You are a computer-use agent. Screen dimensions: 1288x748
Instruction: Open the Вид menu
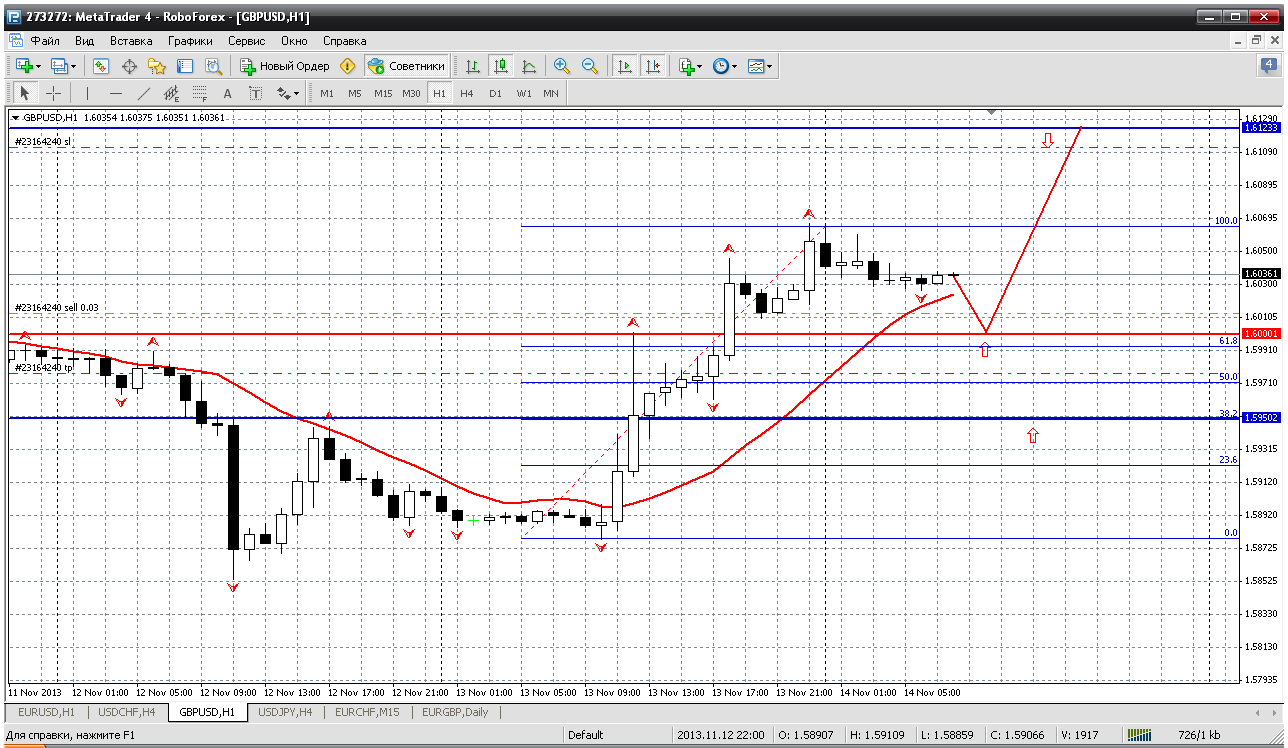[85, 41]
